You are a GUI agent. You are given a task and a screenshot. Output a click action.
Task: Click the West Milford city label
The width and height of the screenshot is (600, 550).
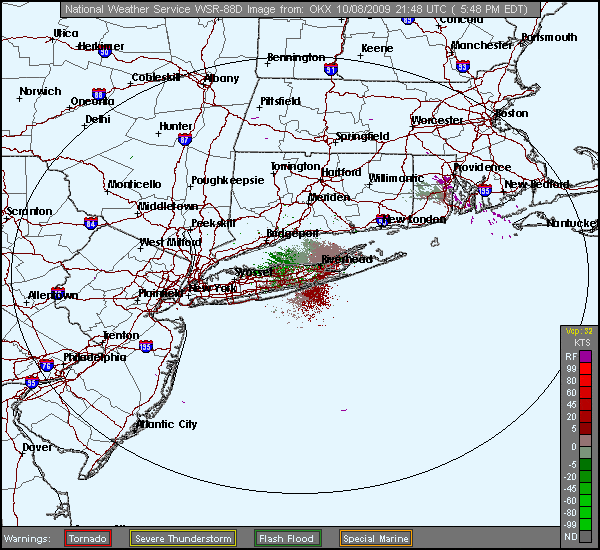click(170, 242)
